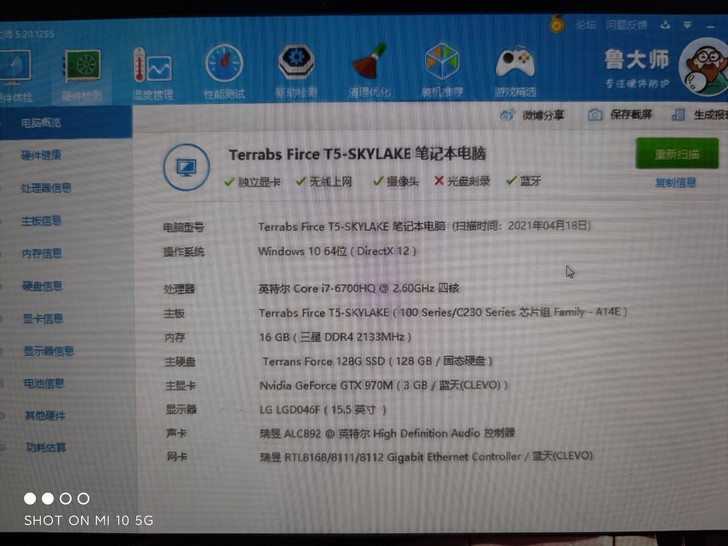
Task: Click the 蓝牙 checkmark feature
Action: pos(524,181)
